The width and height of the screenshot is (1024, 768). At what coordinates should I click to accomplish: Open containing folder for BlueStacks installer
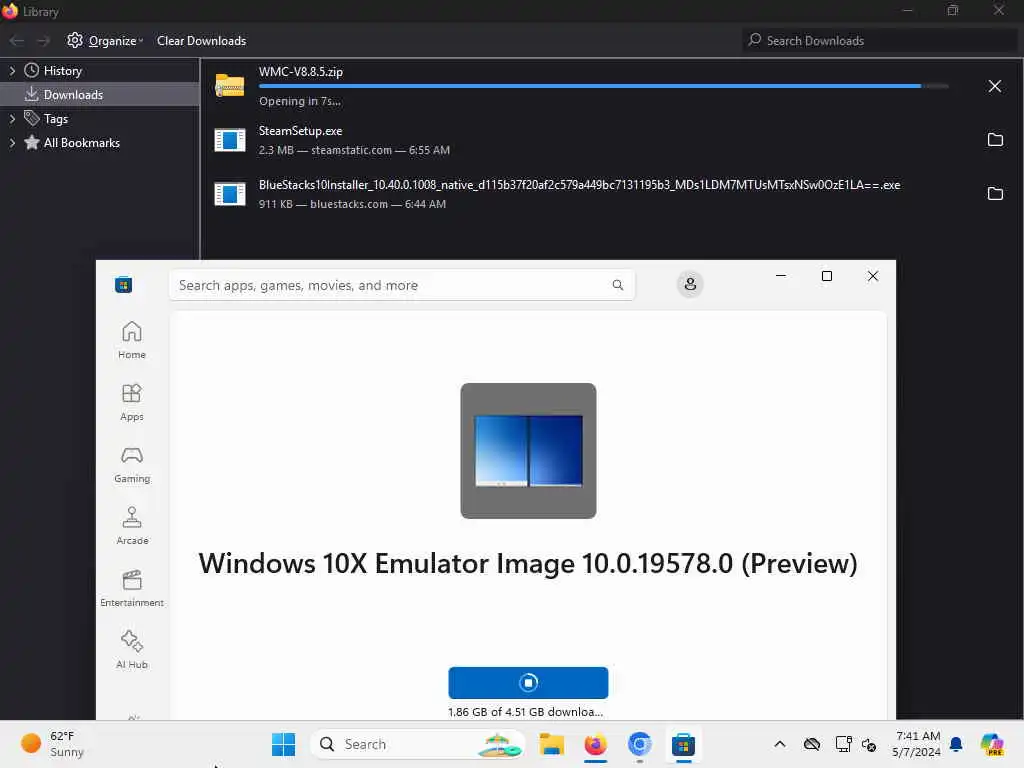click(x=995, y=193)
